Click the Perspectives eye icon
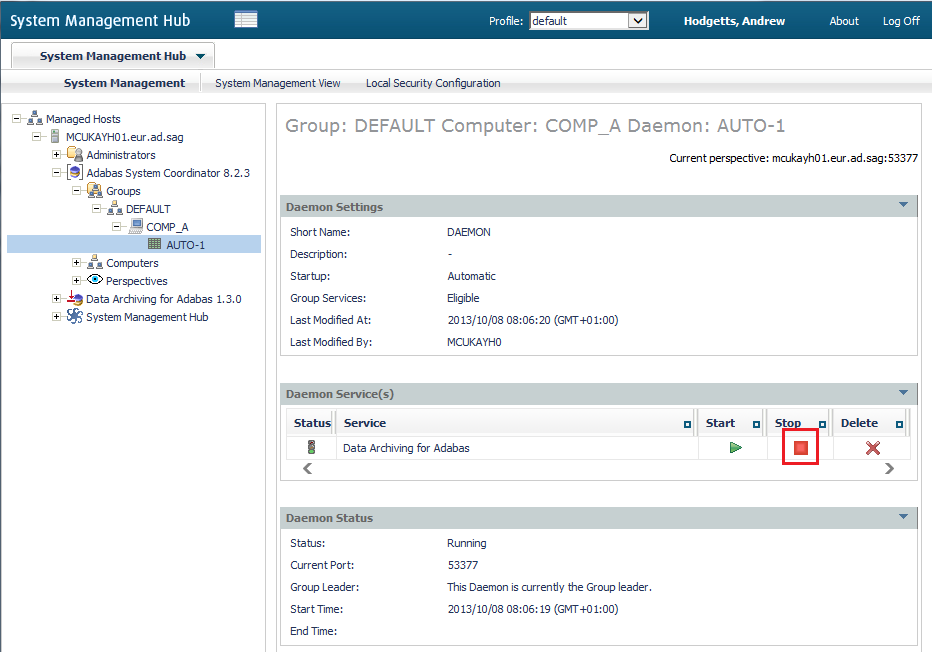932x652 pixels. point(95,281)
